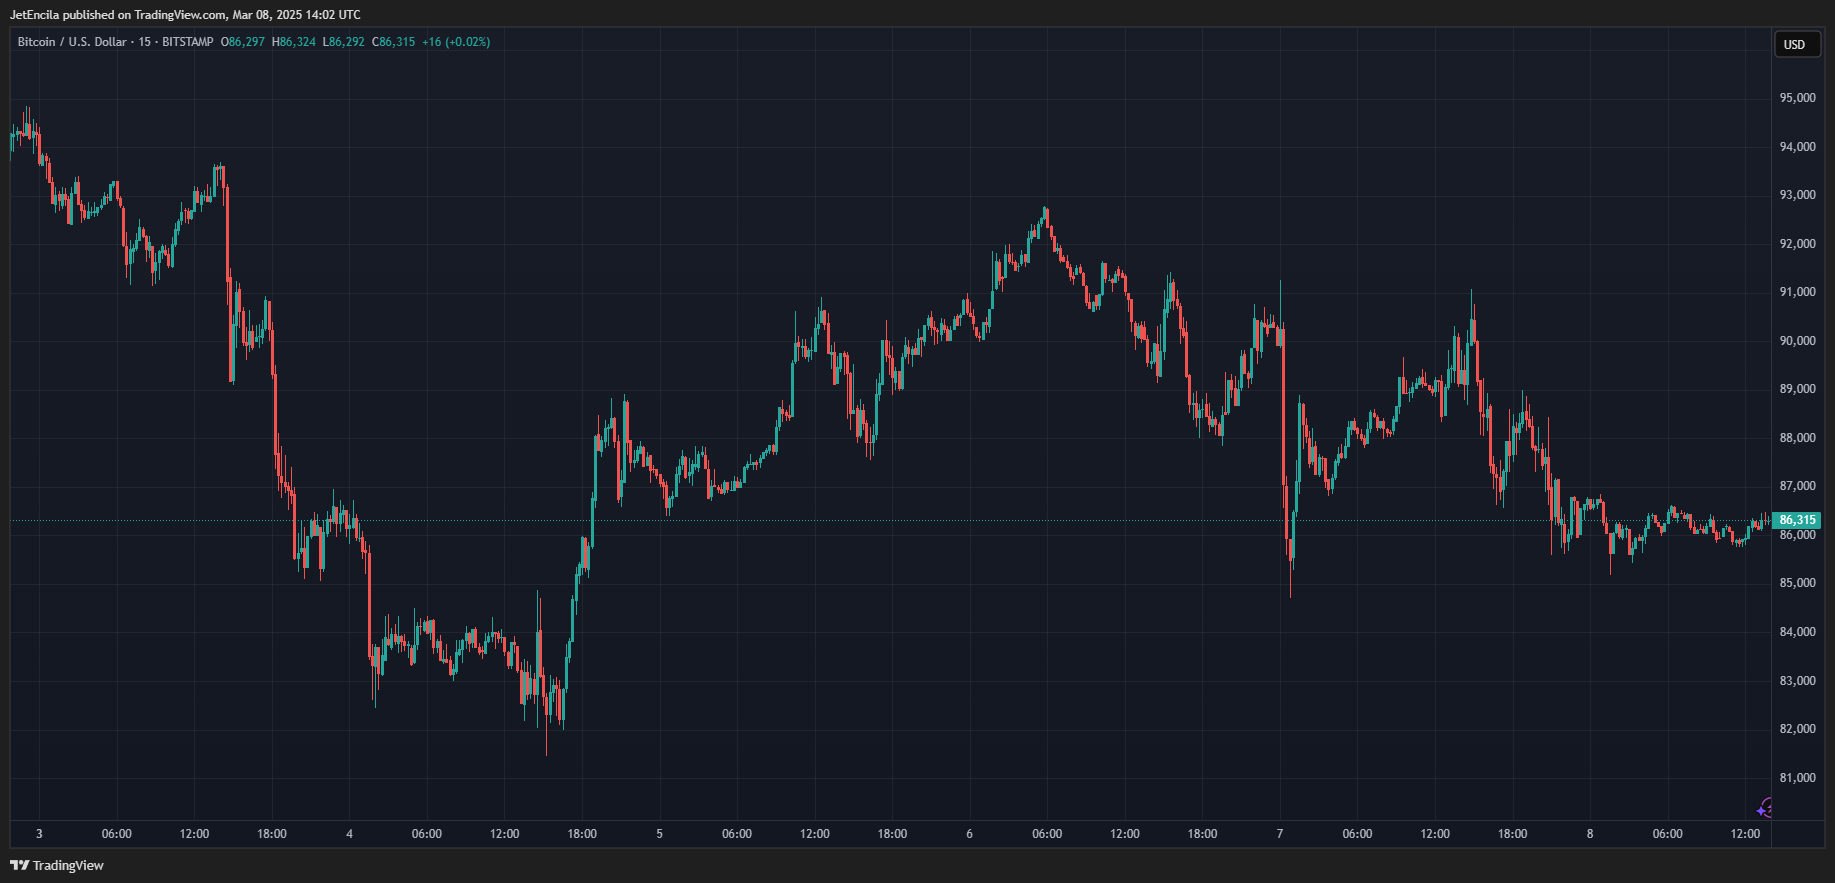This screenshot has height=883, width=1835.
Task: Click the 90,000 price axis label
Action: point(1797,341)
